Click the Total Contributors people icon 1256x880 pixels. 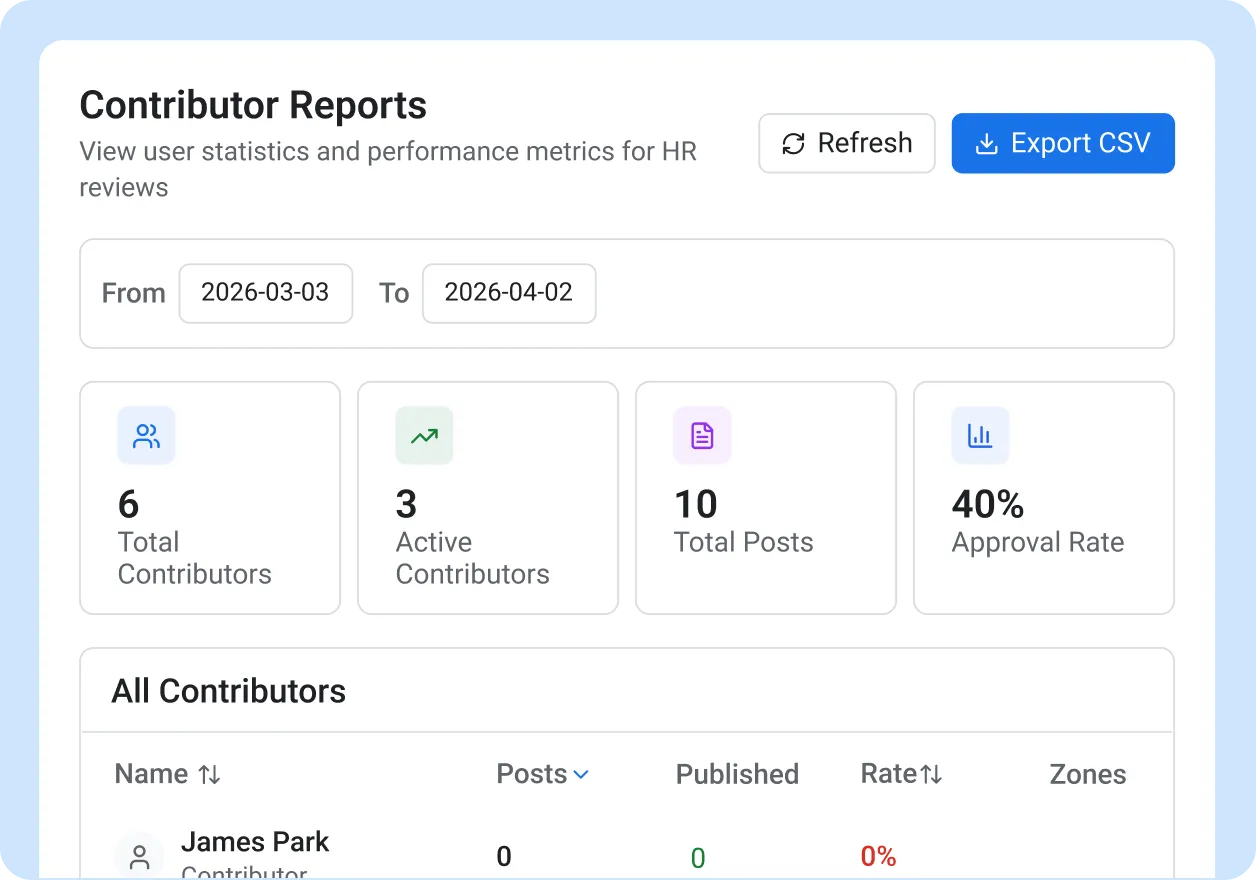pyautogui.click(x=146, y=435)
